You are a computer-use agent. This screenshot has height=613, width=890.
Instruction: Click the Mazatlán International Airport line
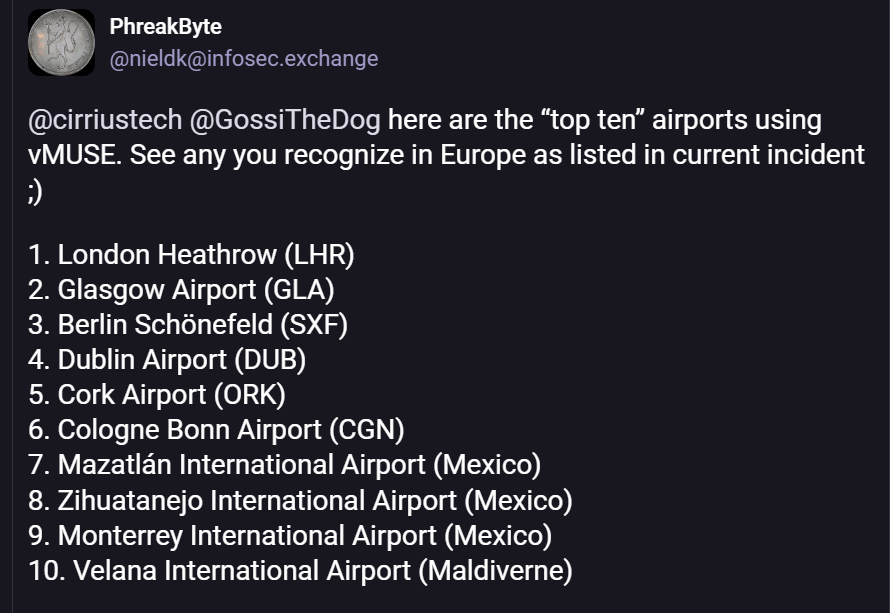pos(284,465)
